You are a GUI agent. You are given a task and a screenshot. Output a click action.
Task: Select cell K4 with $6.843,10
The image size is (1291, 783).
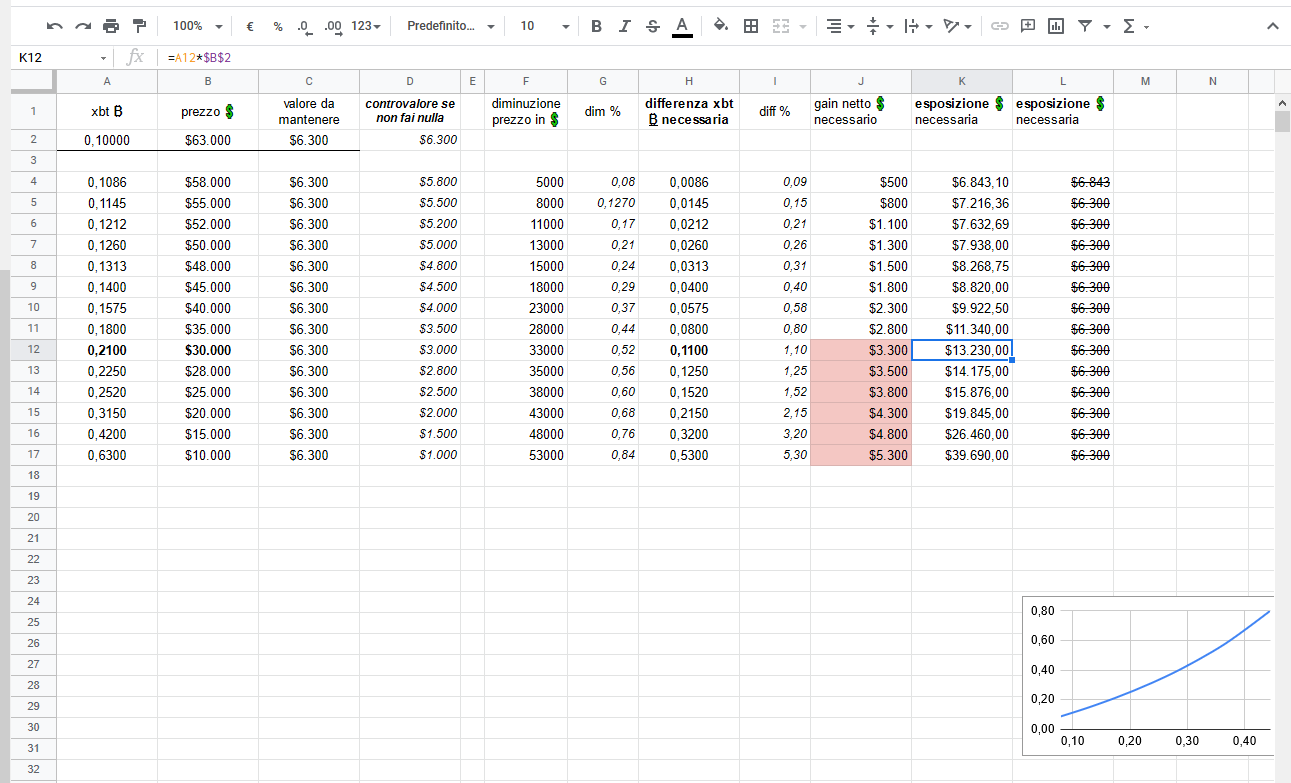[962, 182]
